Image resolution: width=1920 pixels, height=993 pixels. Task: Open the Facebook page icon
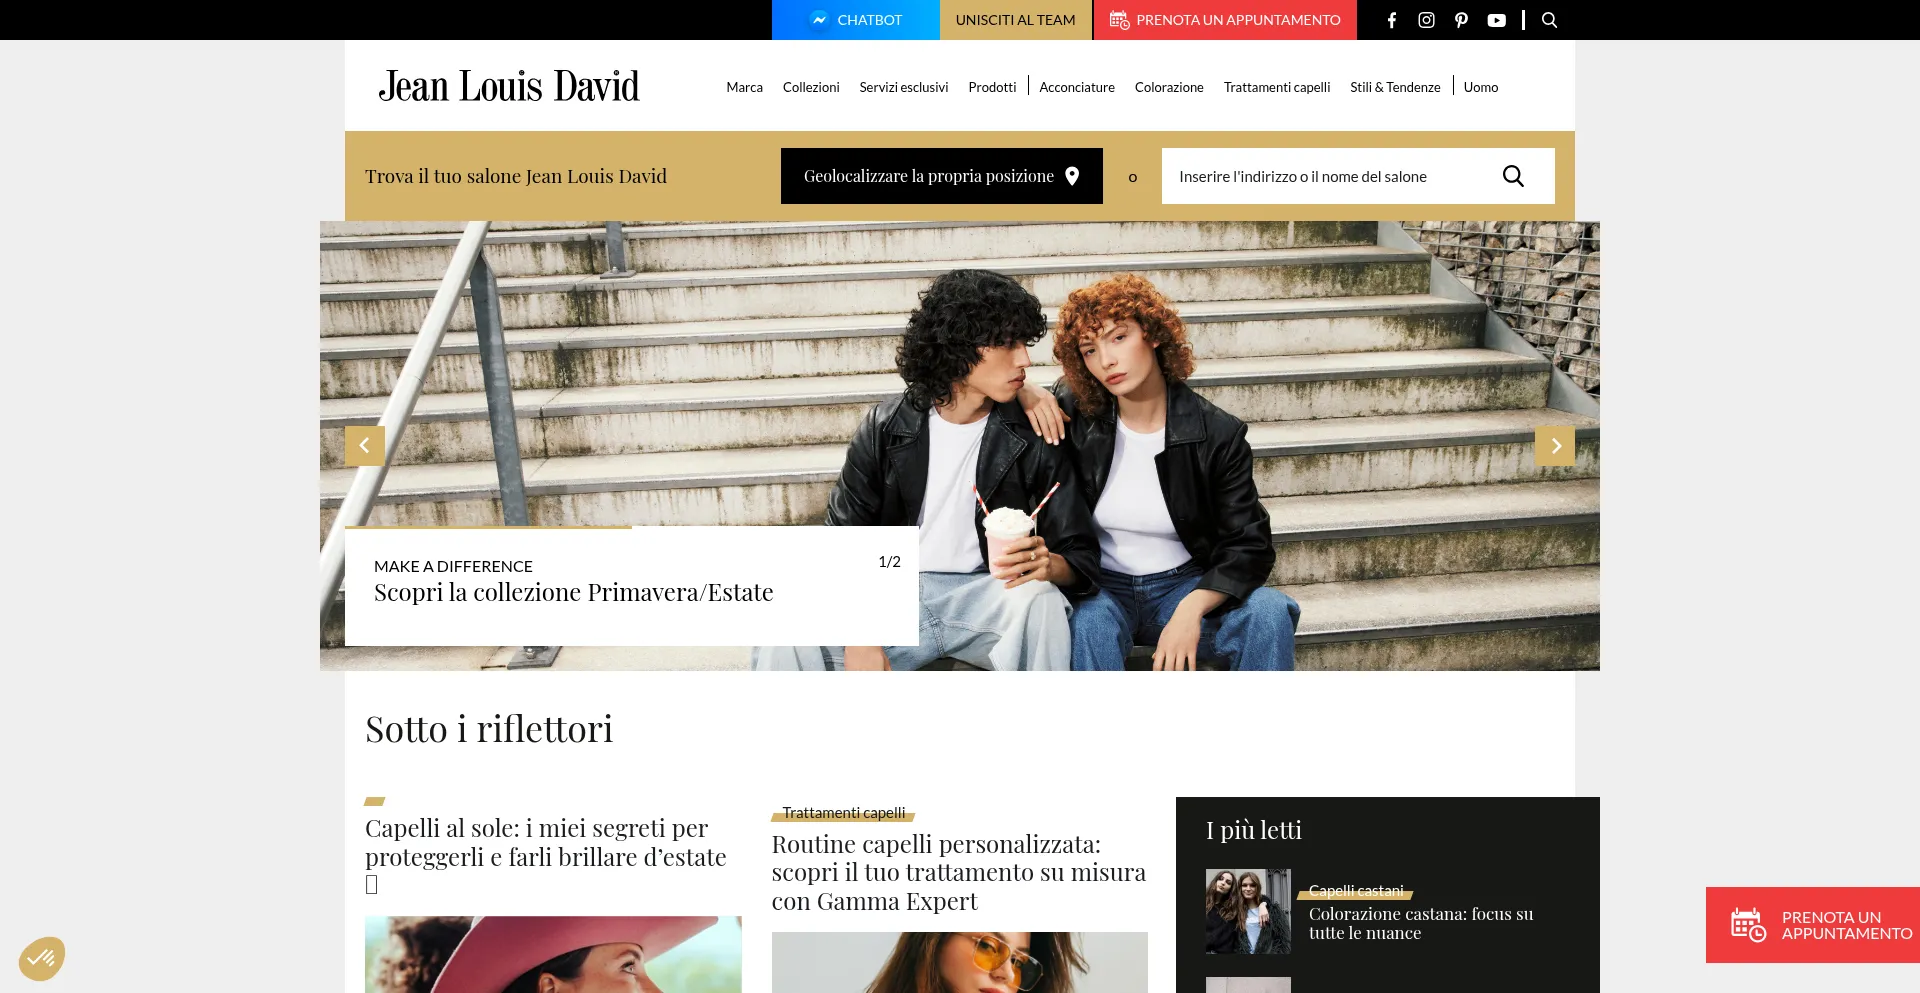pos(1391,20)
